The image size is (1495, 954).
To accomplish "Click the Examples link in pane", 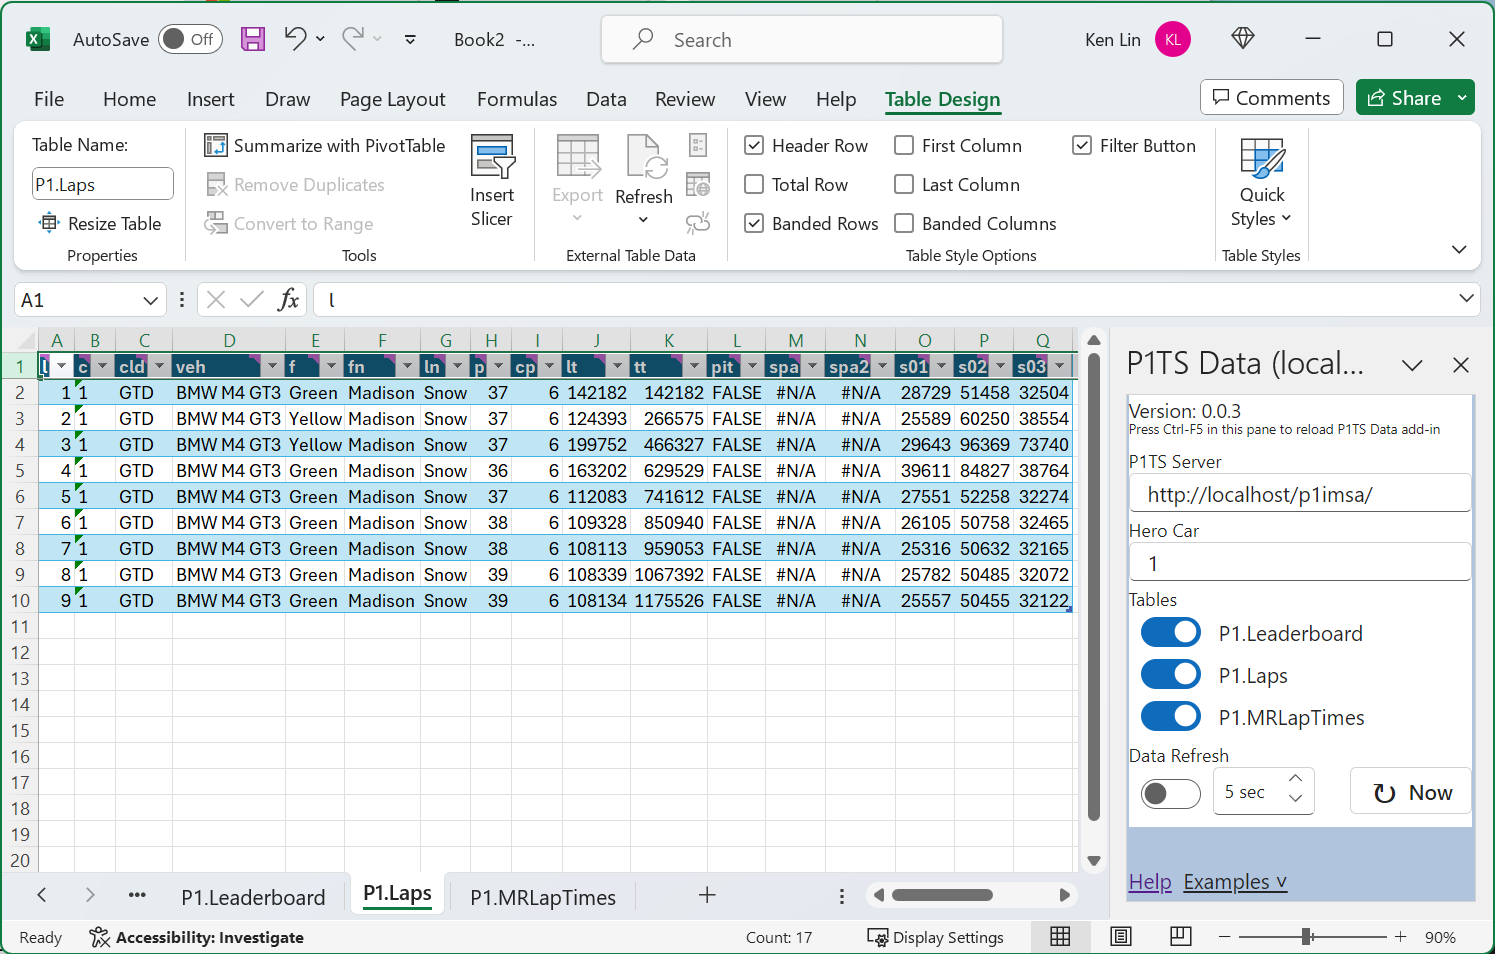I will click(1235, 882).
